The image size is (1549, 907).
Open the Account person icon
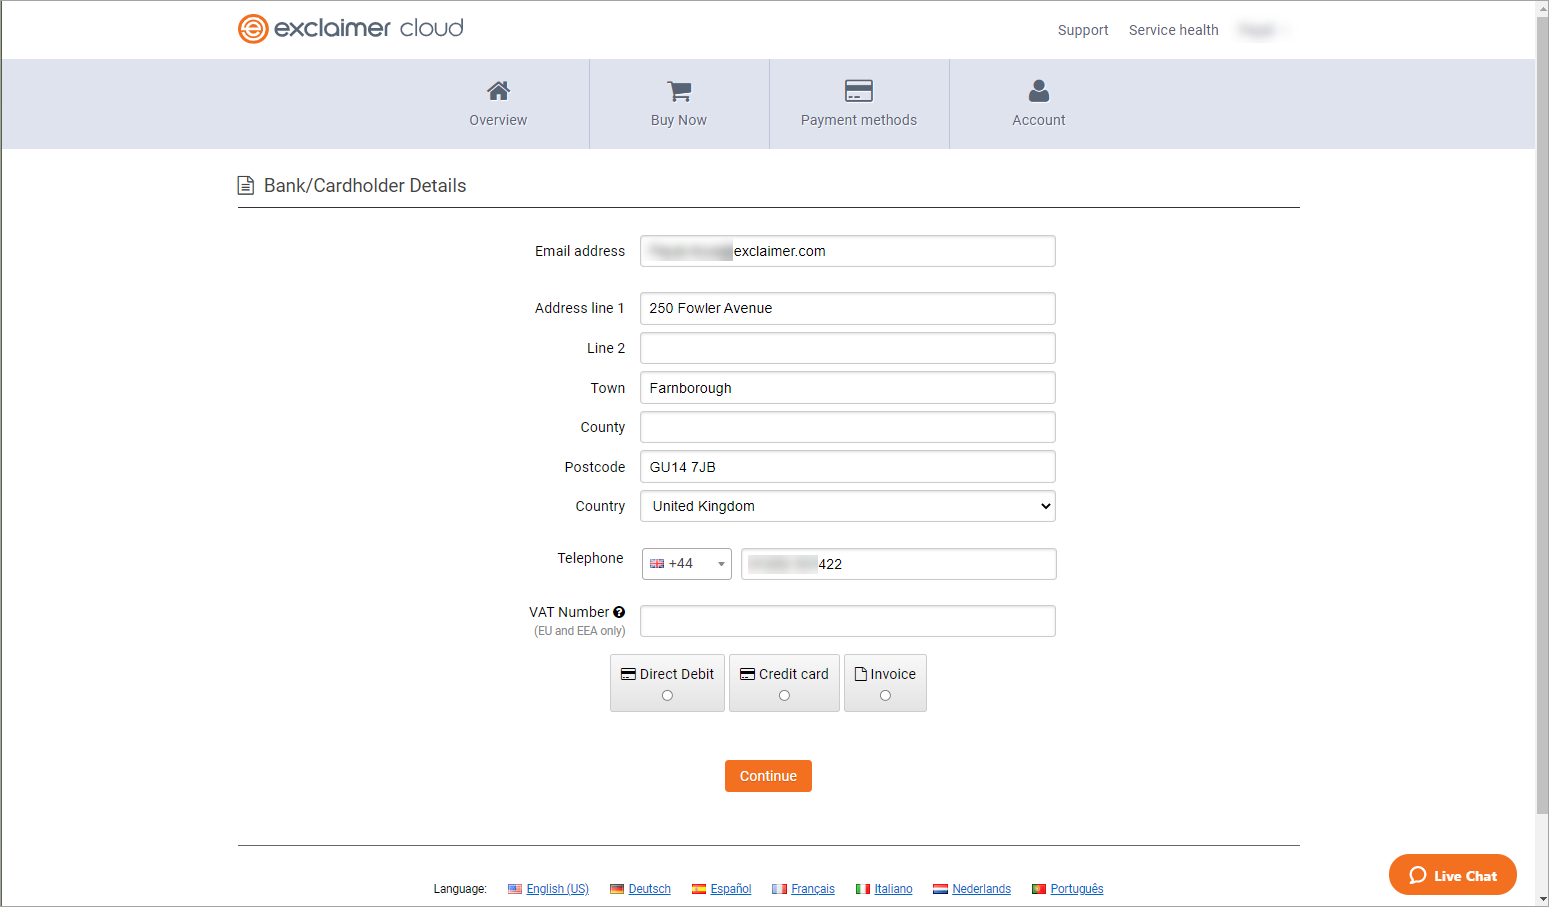coord(1038,91)
